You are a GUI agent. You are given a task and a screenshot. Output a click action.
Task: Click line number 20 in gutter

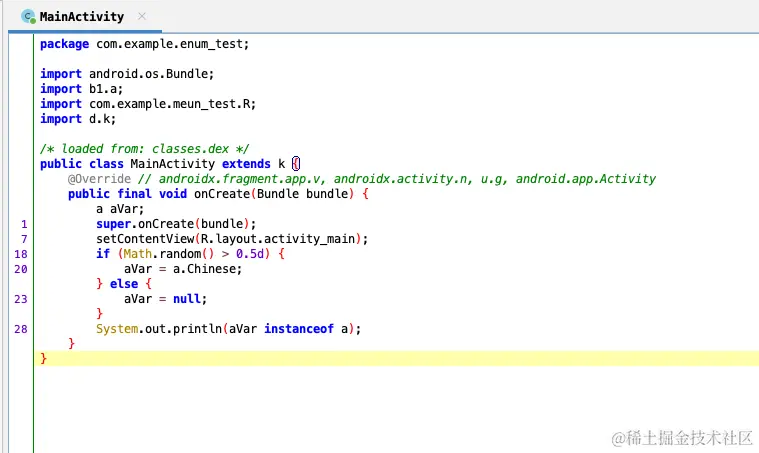point(21,269)
